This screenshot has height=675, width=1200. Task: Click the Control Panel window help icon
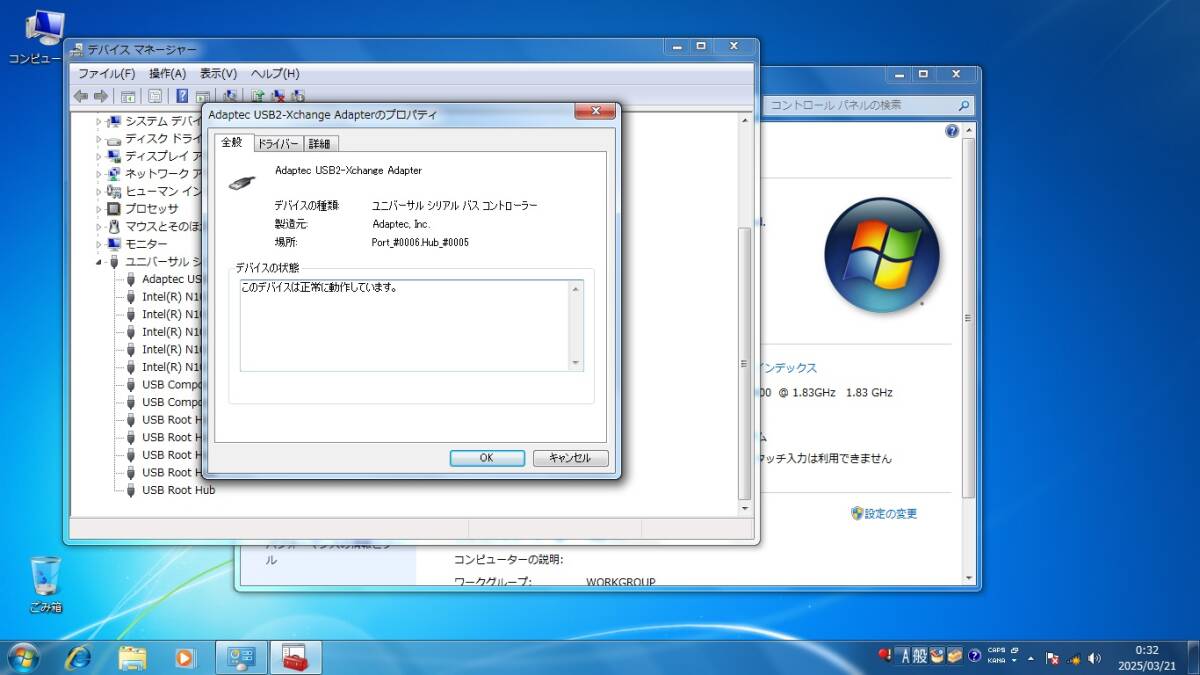[952, 131]
